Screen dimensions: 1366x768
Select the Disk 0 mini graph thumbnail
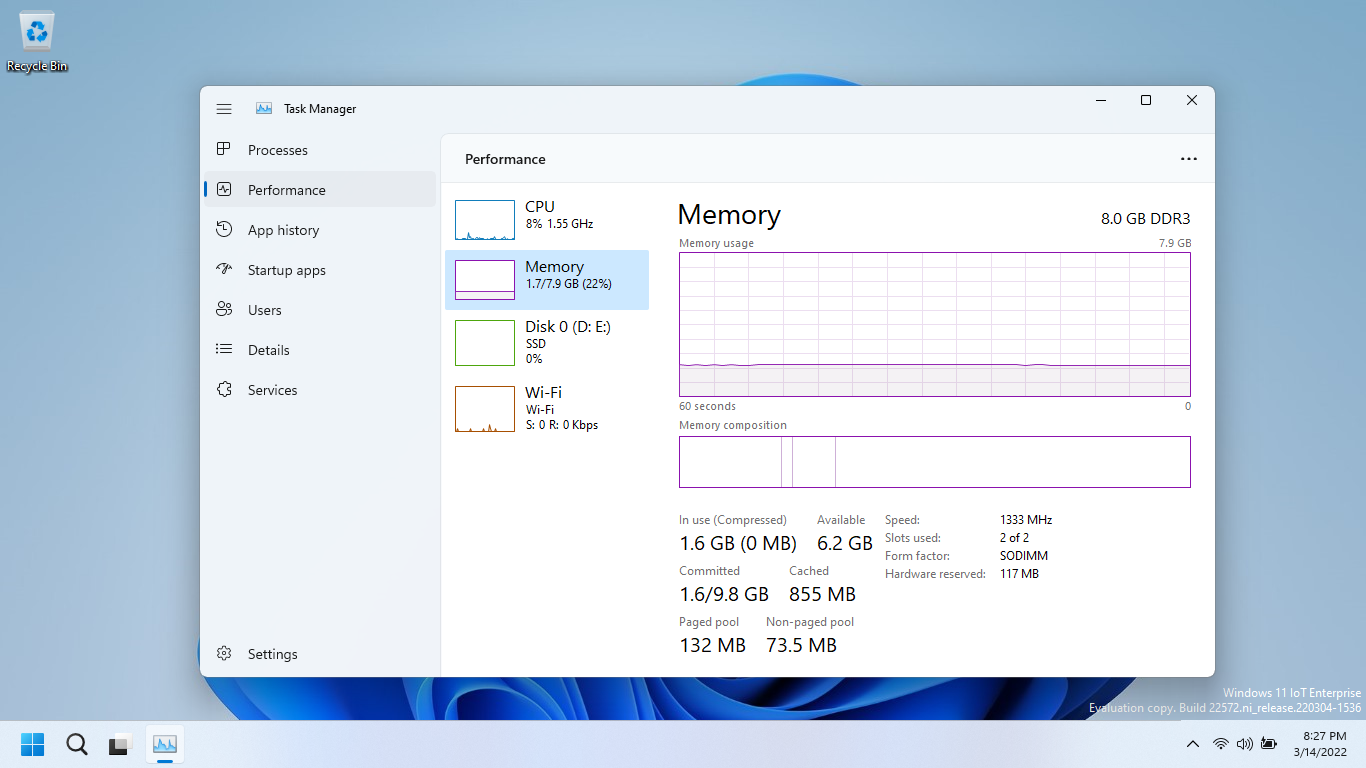(485, 343)
